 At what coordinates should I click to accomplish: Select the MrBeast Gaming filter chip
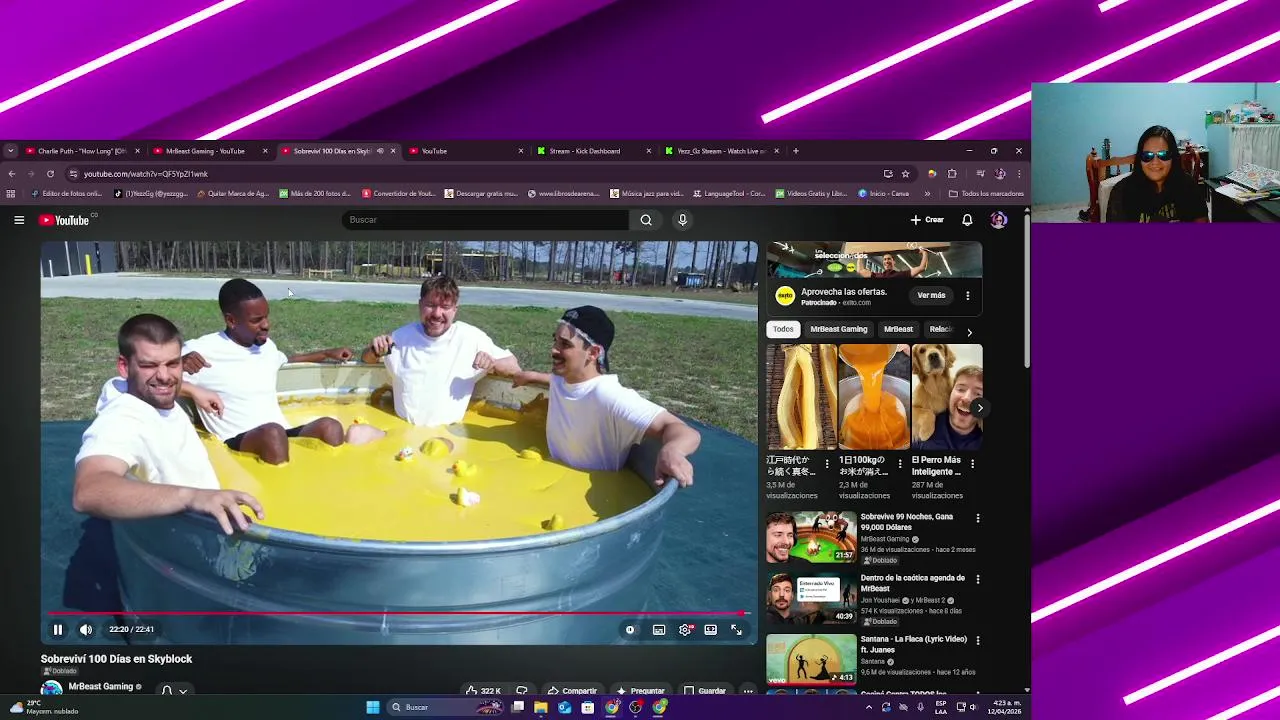pyautogui.click(x=839, y=329)
